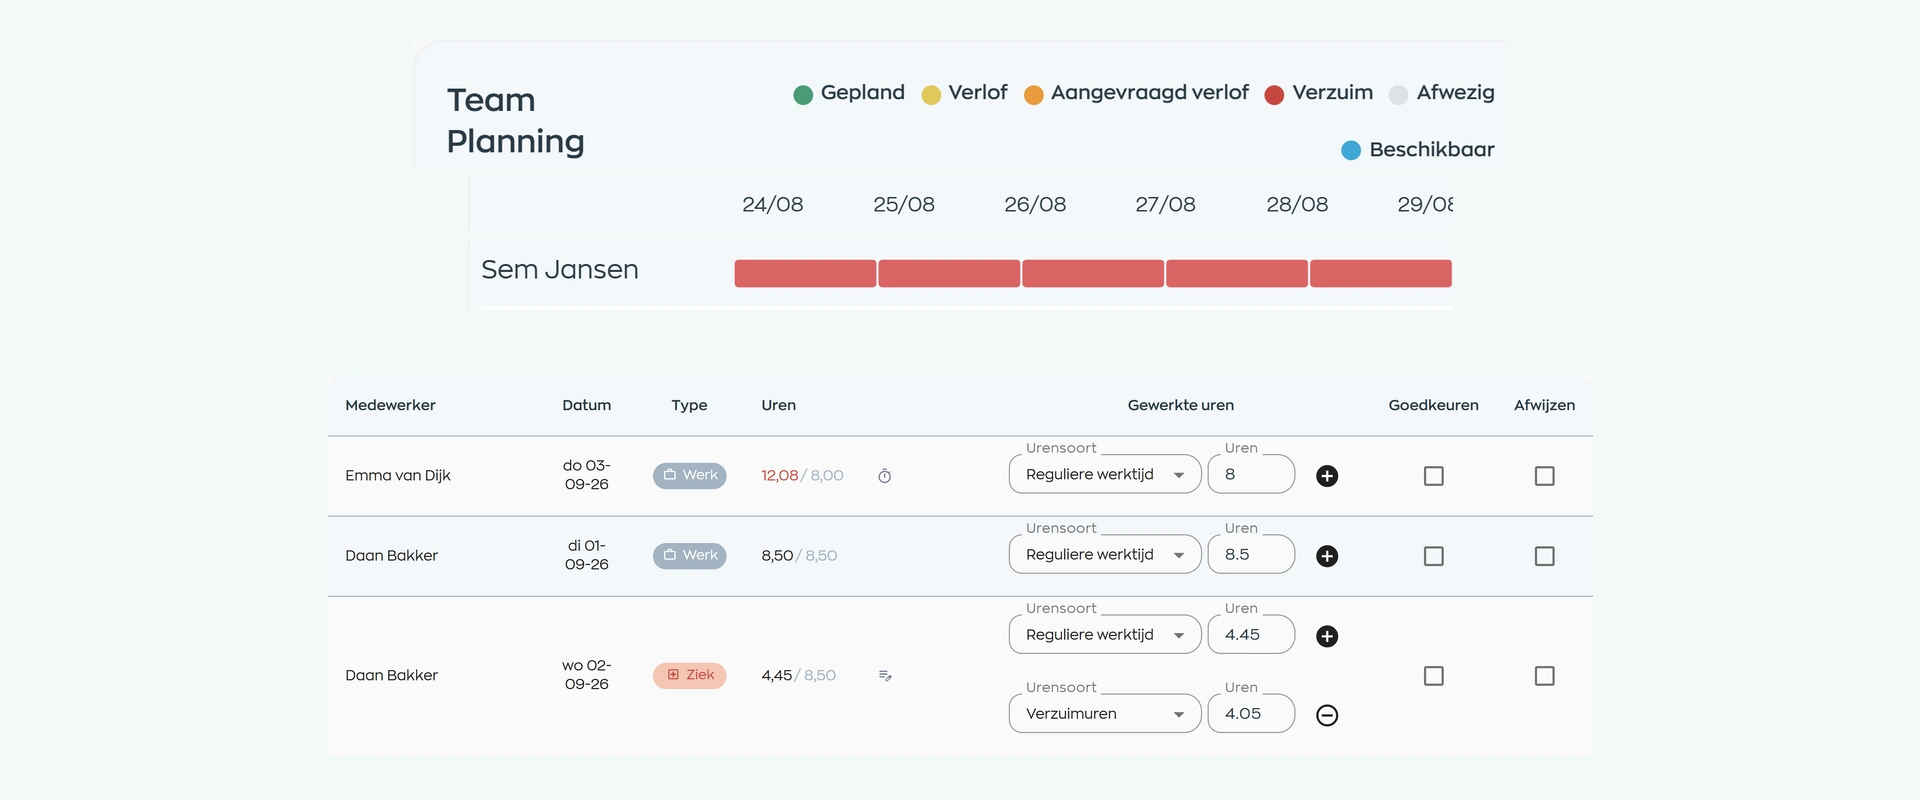The image size is (1920, 800).
Task: Click the Uren field with value 4.45
Action: (1251, 634)
